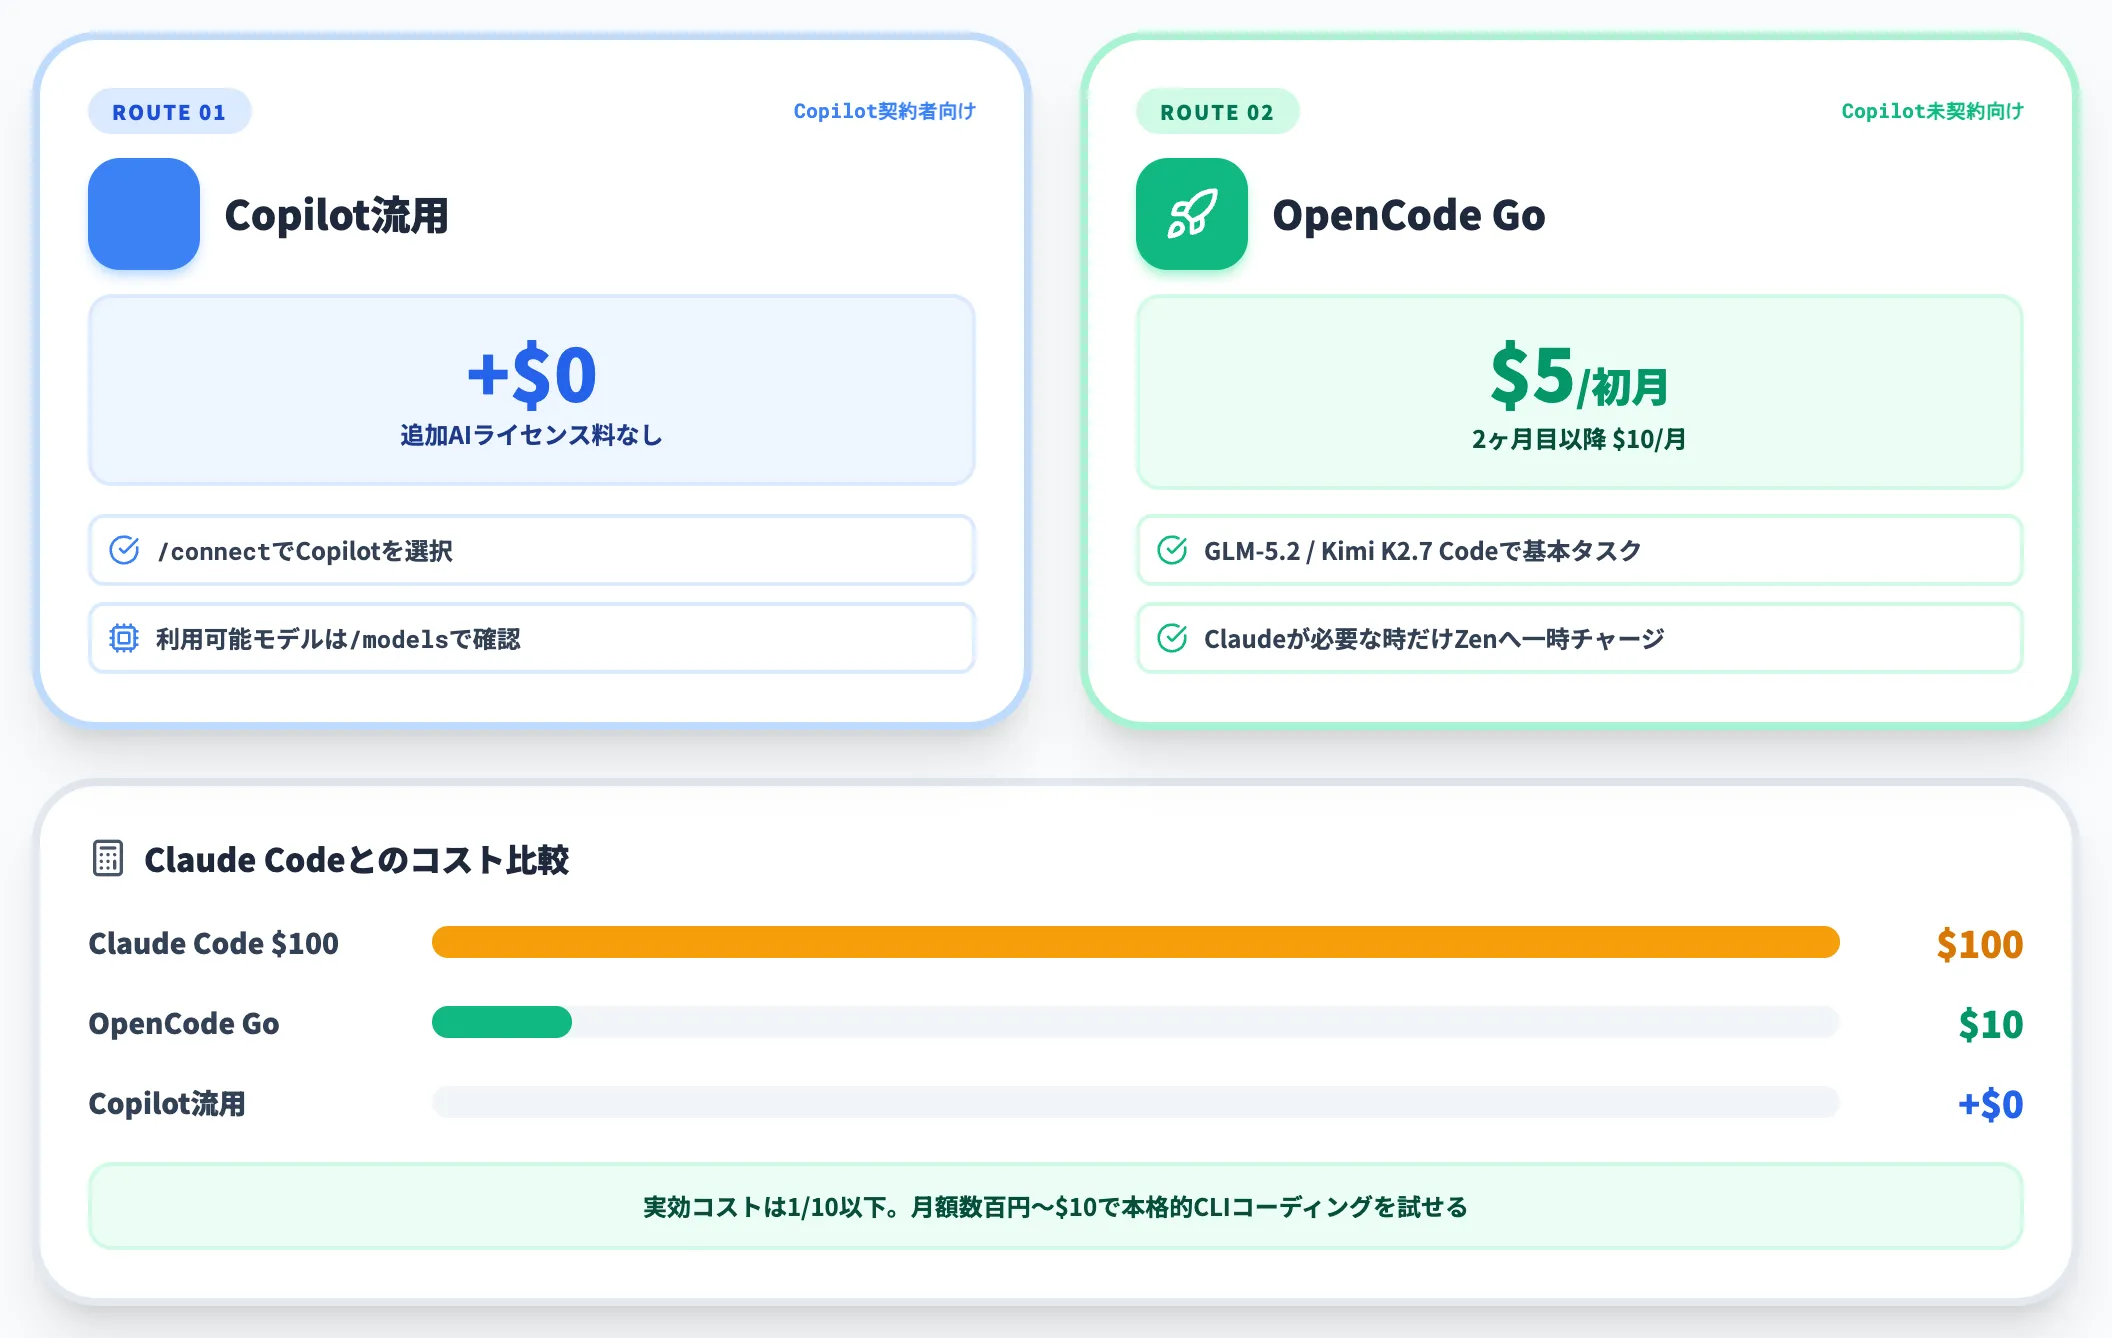The height and width of the screenshot is (1338, 2112).
Task: Click the 2ヶ月目以降 $10/月 text
Action: tap(1579, 439)
